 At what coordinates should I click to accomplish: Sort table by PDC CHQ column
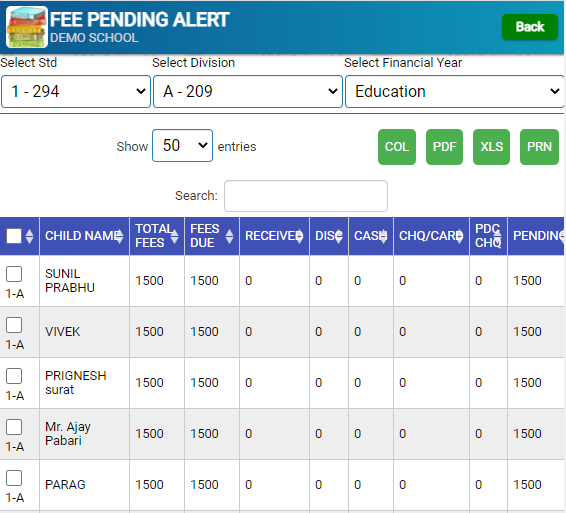(x=488, y=236)
